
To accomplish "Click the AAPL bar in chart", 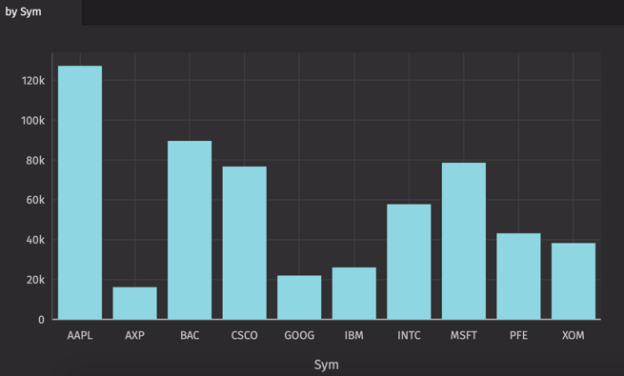I will point(80,193).
